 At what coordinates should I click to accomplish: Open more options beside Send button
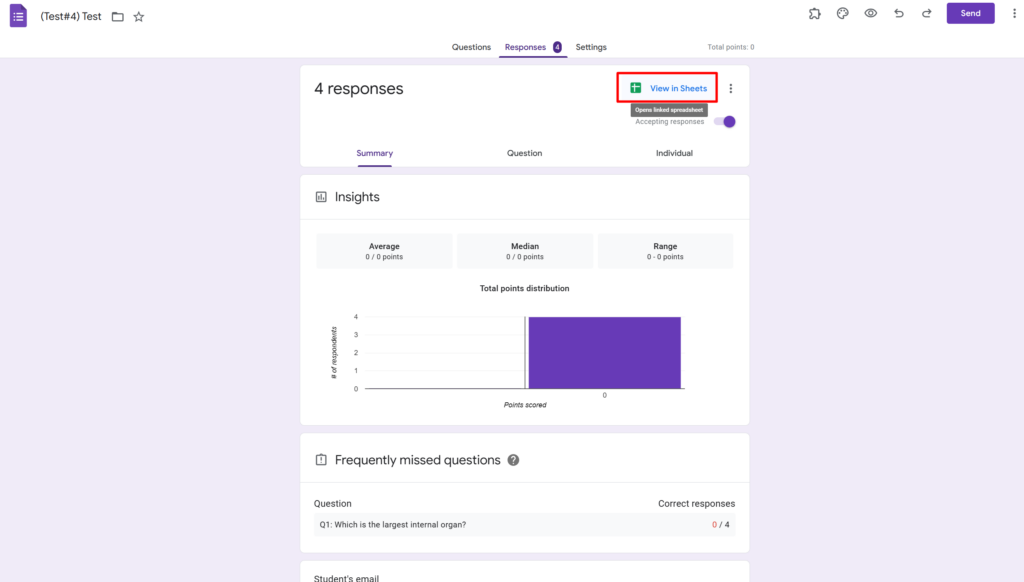coord(1014,13)
